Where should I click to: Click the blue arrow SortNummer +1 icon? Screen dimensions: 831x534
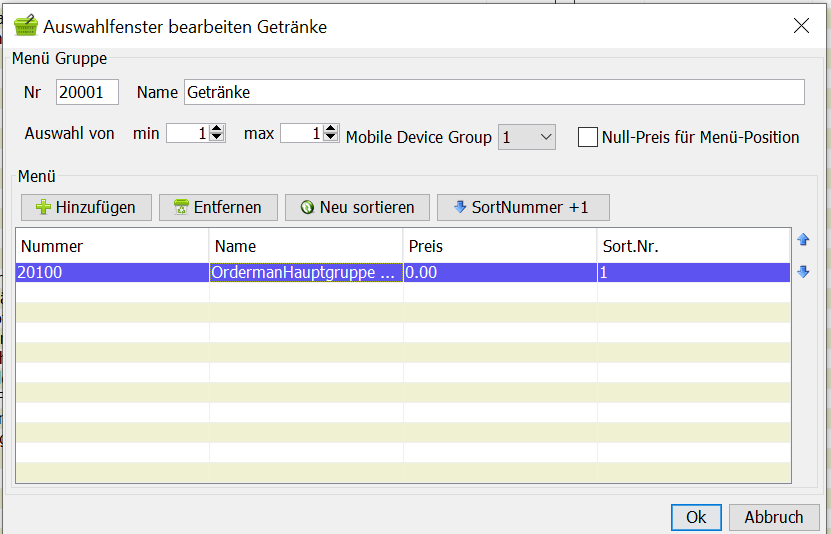click(460, 207)
